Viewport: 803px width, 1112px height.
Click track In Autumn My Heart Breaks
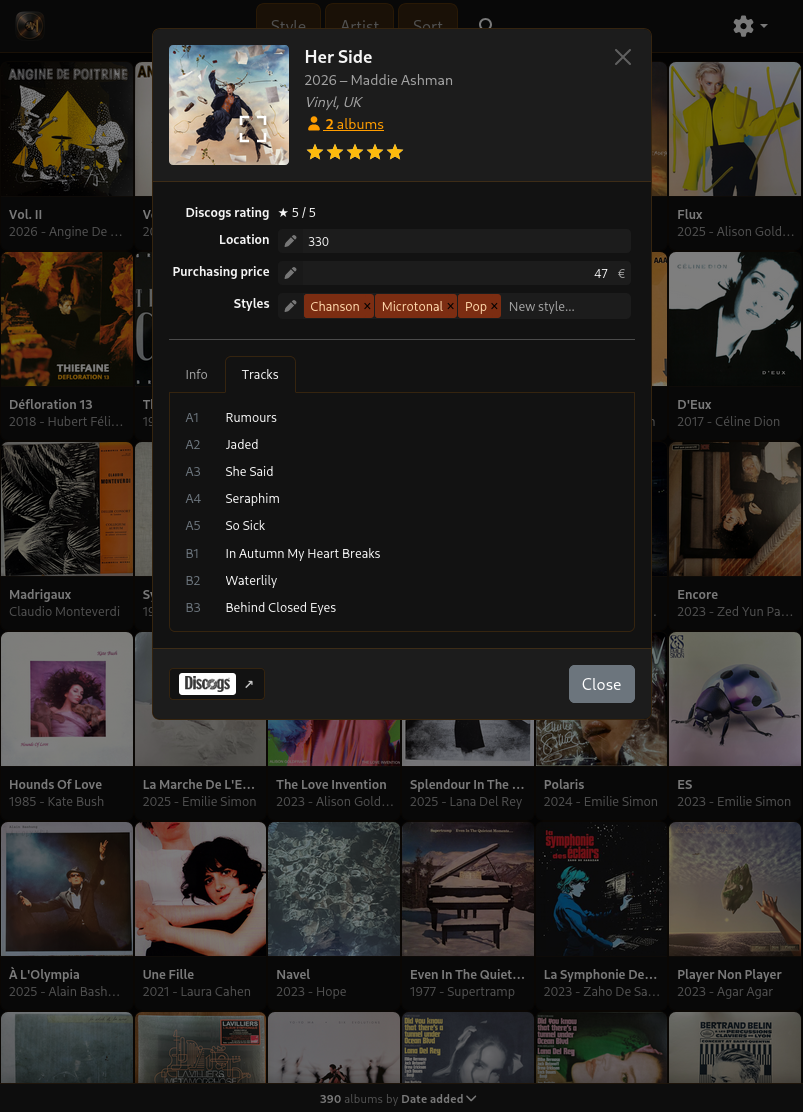[303, 553]
